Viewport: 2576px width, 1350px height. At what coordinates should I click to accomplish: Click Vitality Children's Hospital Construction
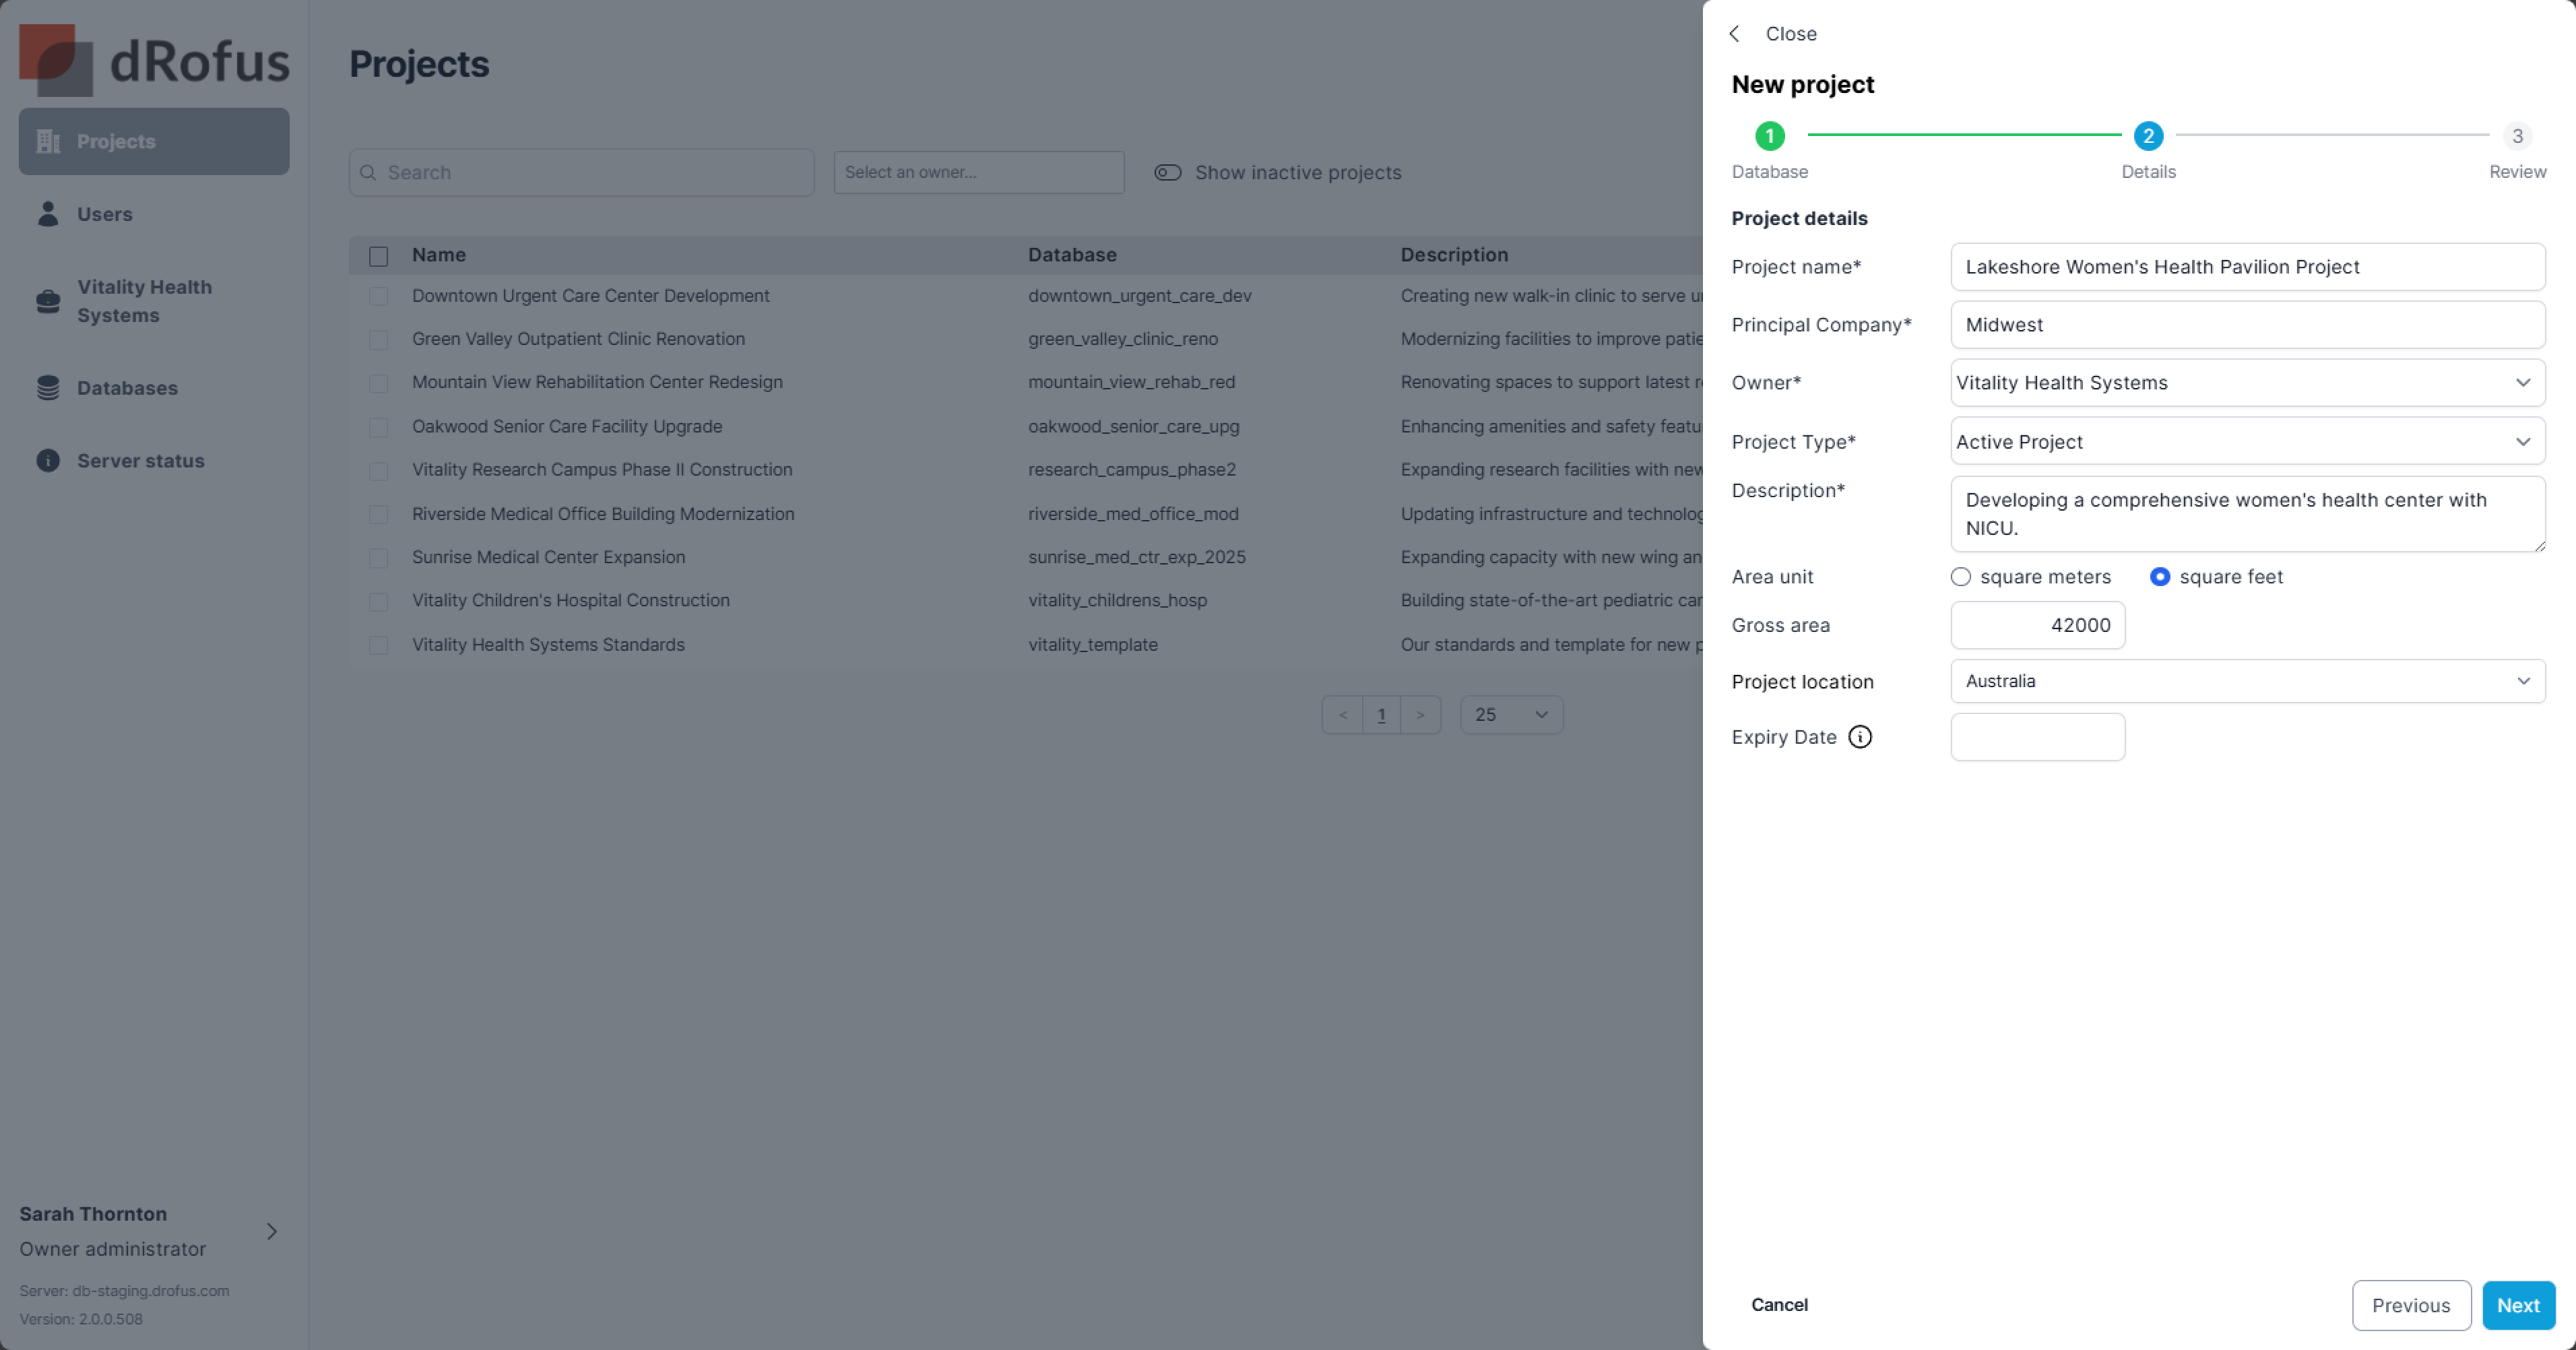571,600
